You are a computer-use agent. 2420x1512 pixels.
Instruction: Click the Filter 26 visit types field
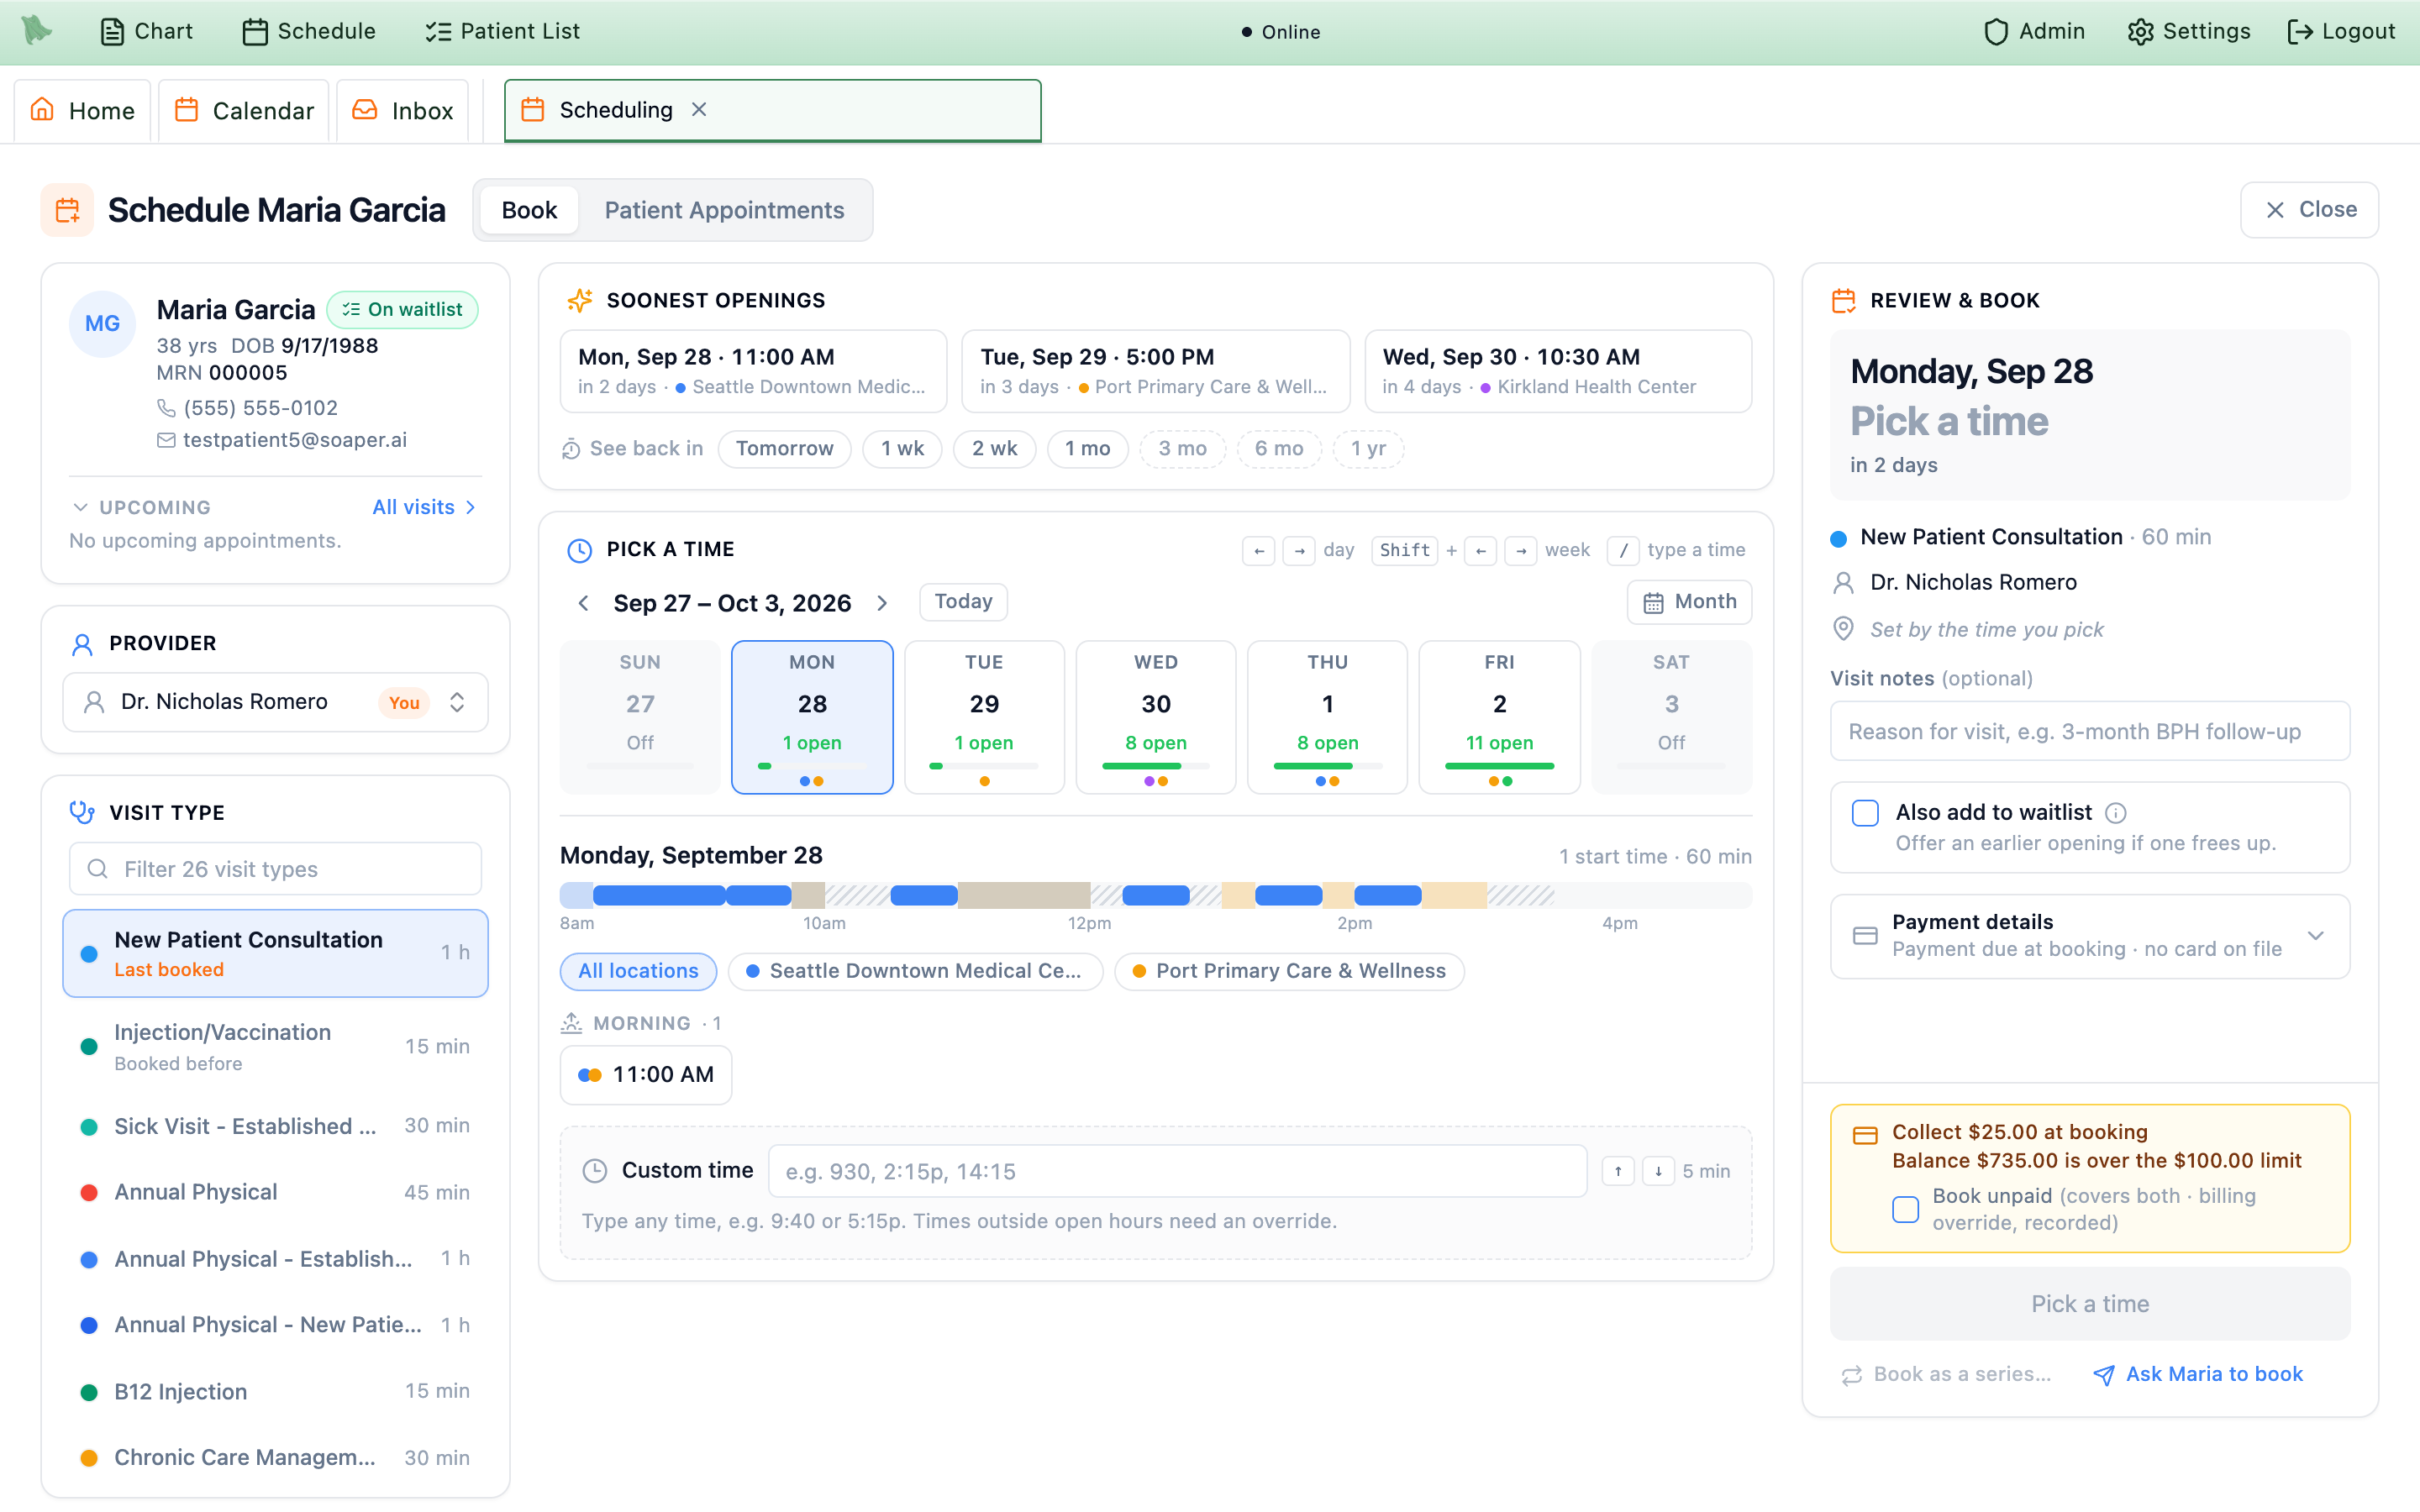pos(275,869)
